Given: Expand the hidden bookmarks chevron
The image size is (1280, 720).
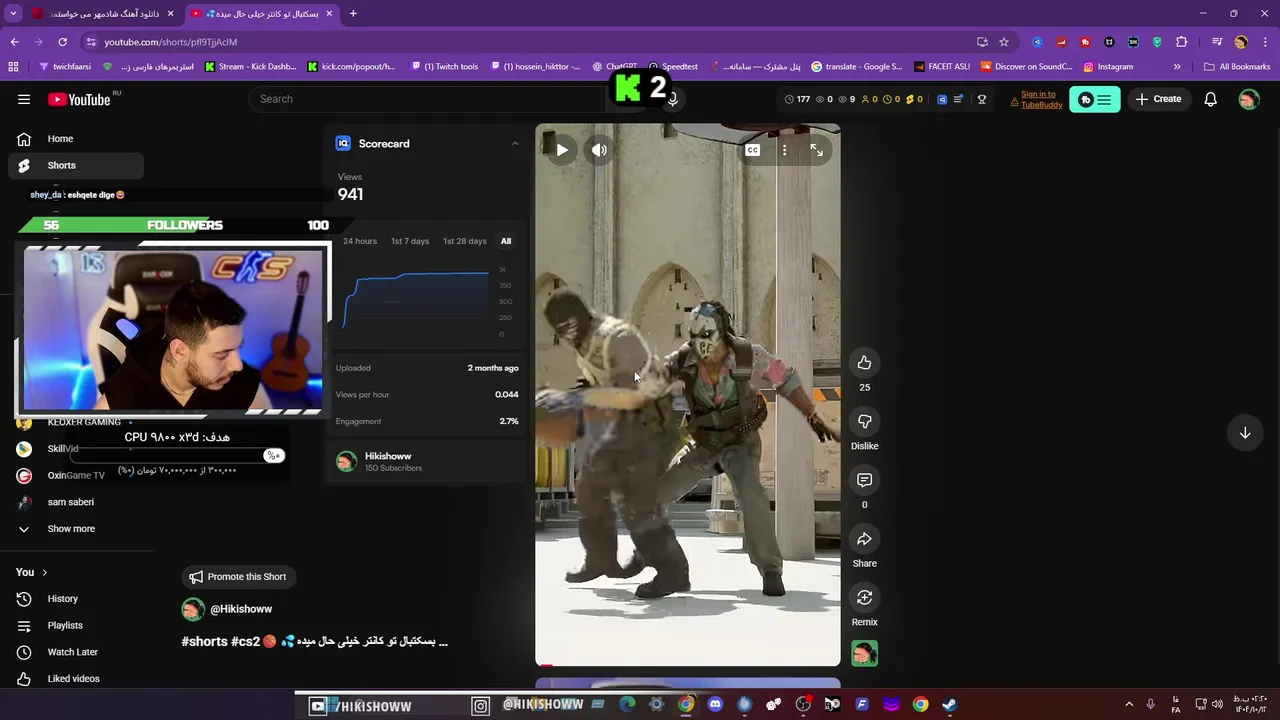Looking at the screenshot, I should pyautogui.click(x=1177, y=67).
